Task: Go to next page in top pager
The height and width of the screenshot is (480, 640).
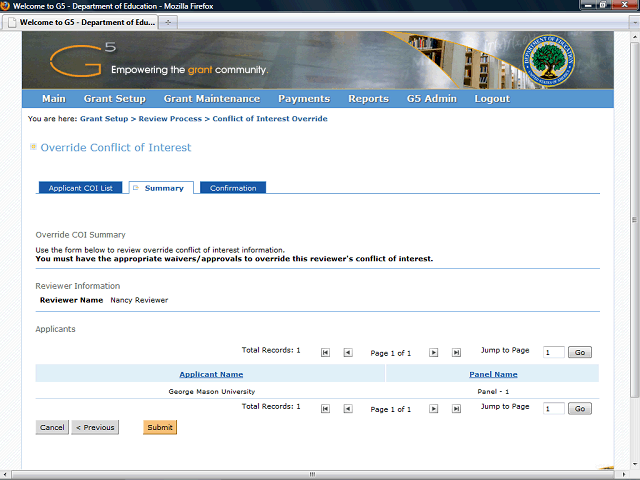Action: (433, 353)
